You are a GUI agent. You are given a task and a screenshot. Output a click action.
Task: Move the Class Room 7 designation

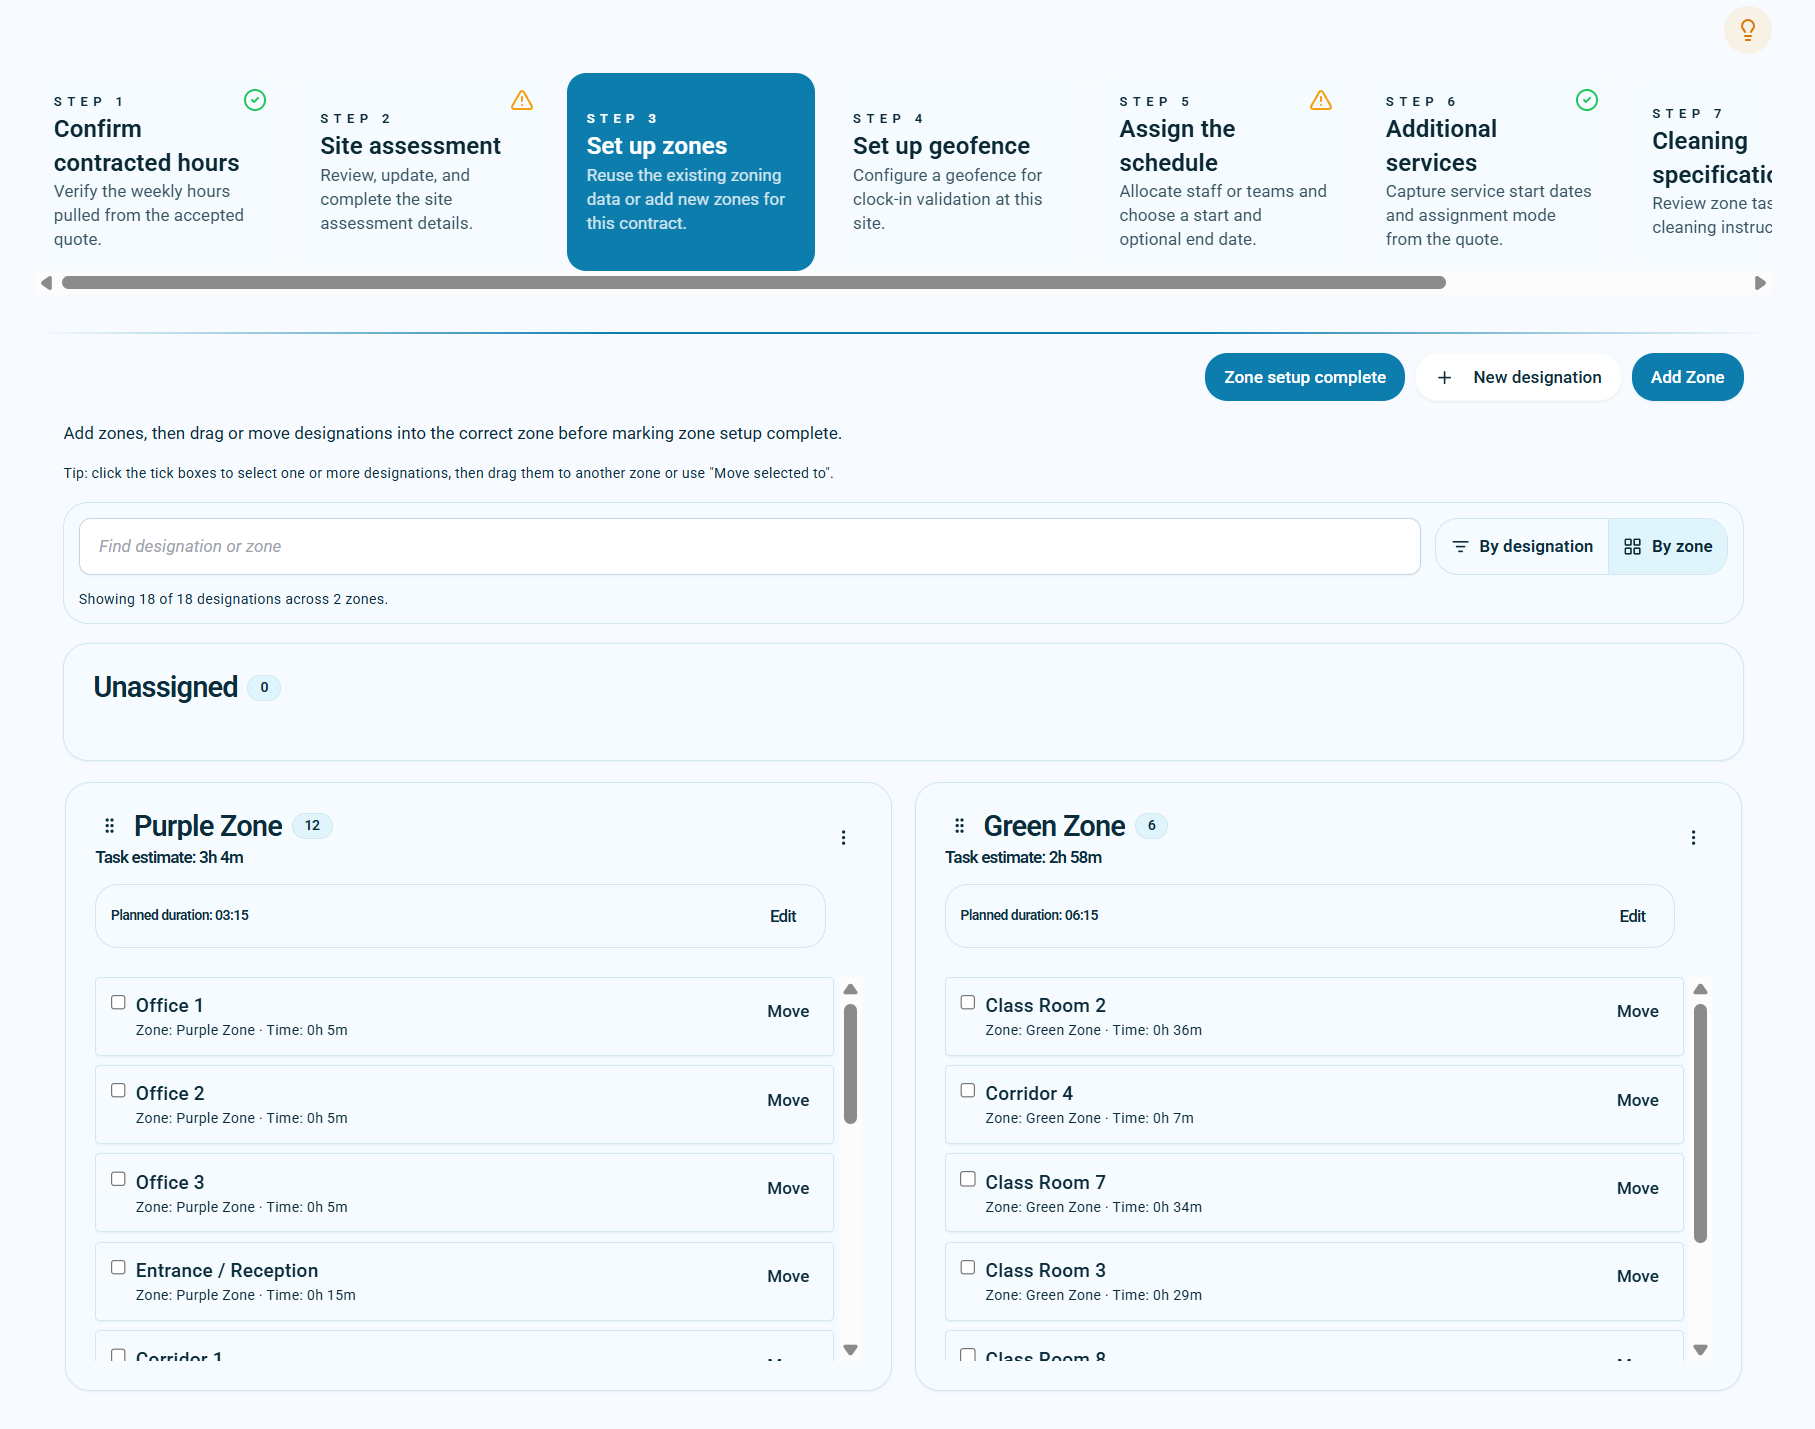pos(1638,1188)
